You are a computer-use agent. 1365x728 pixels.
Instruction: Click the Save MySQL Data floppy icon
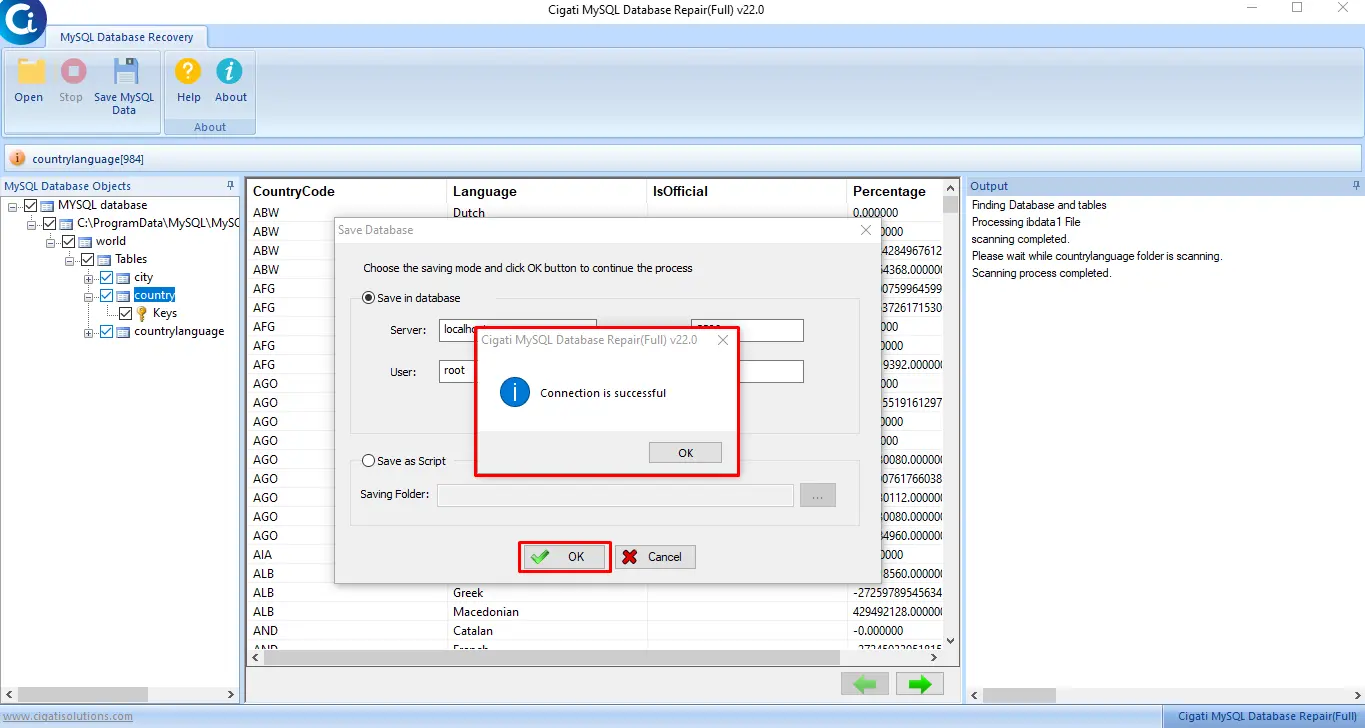(x=125, y=72)
